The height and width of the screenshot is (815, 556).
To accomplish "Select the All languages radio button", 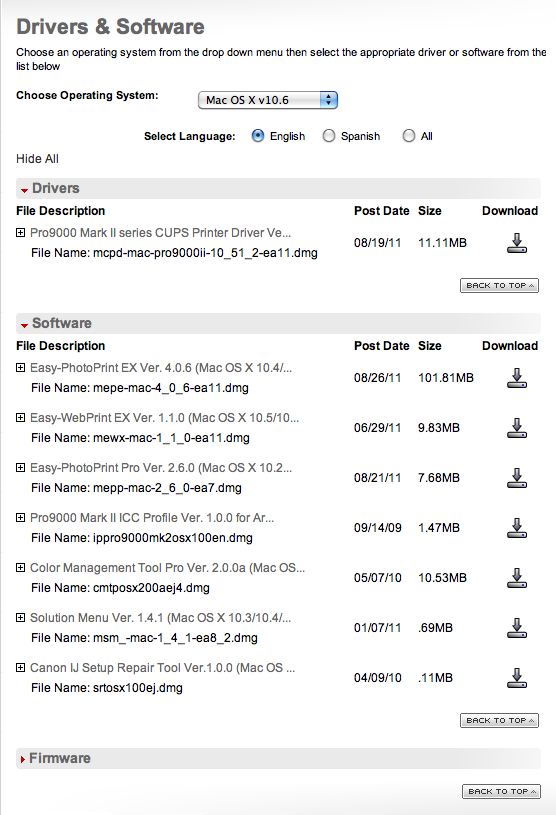I will click(409, 136).
